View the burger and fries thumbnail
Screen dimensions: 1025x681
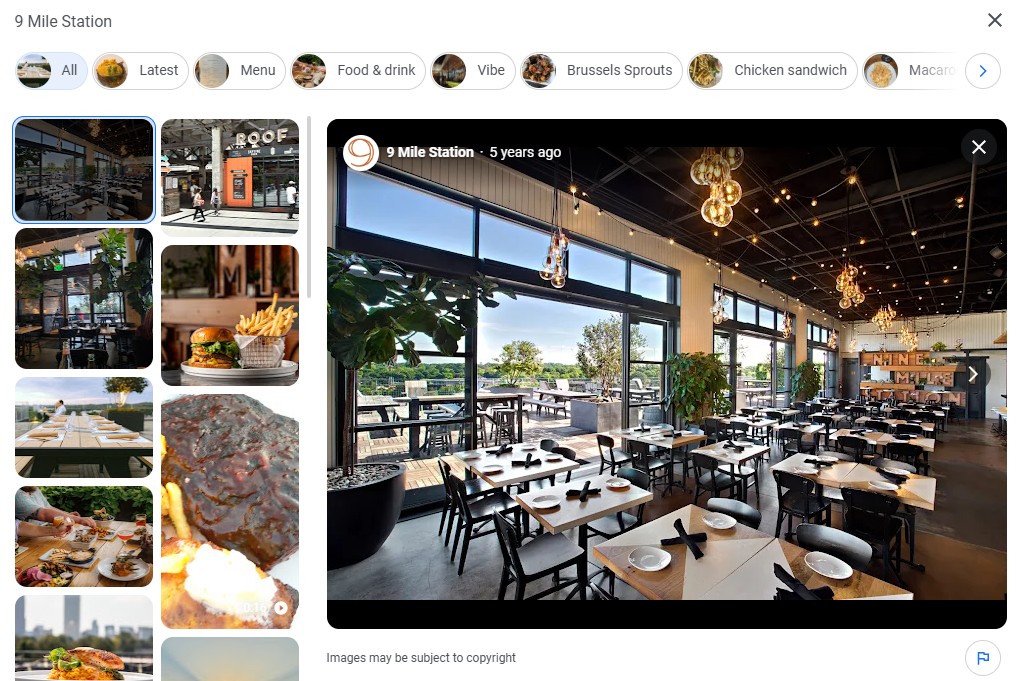click(x=230, y=315)
